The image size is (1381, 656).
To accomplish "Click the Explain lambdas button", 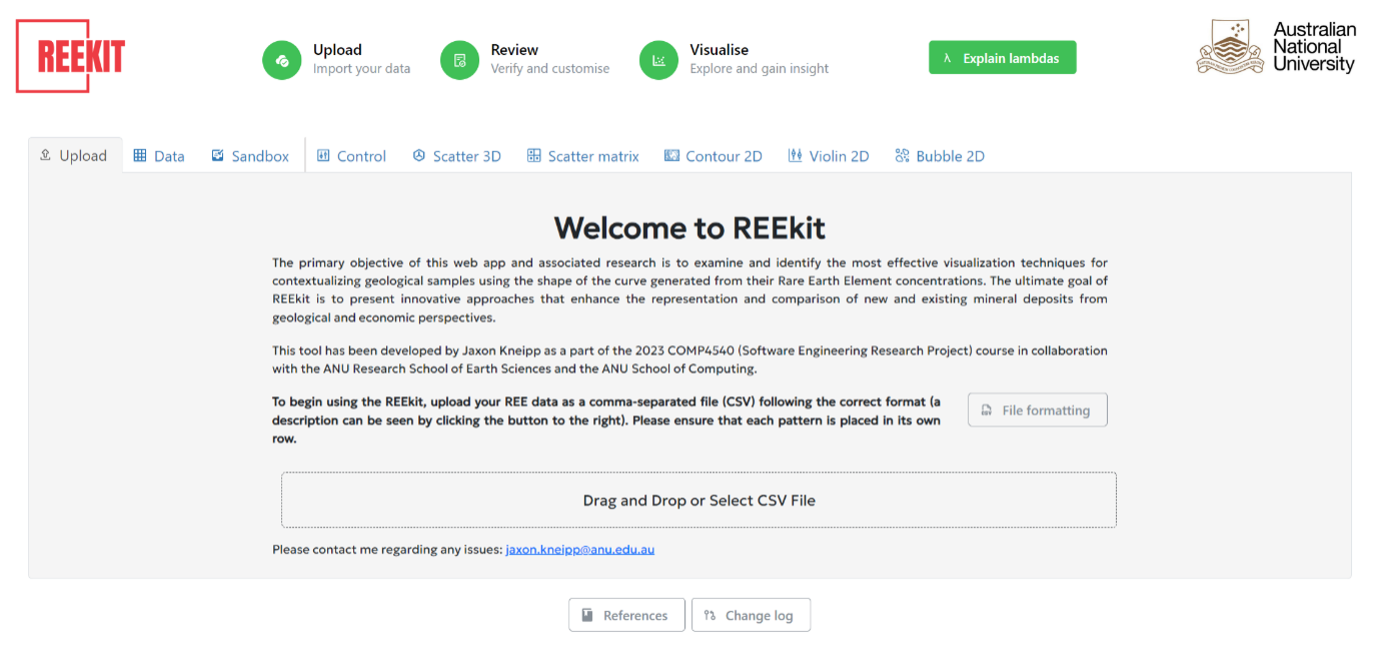I will (x=1002, y=58).
